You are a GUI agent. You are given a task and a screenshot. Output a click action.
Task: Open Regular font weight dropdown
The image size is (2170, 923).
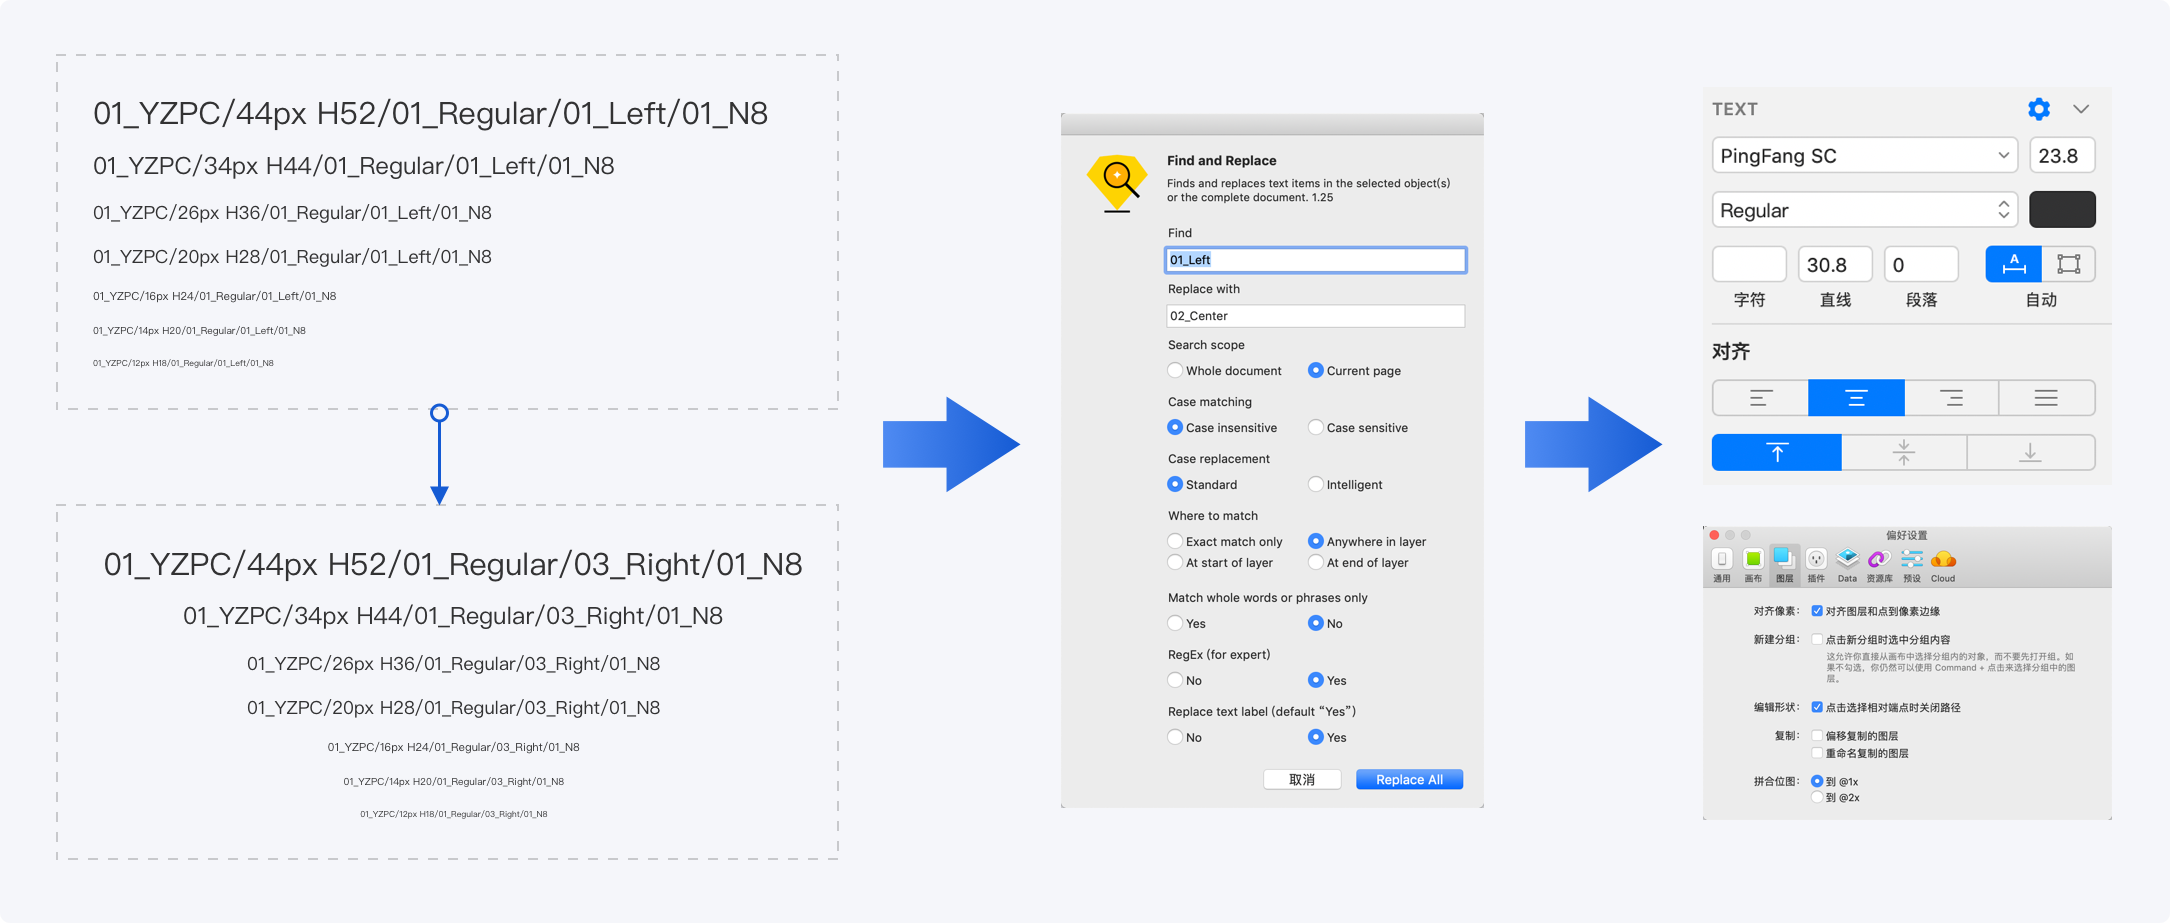pyautogui.click(x=1864, y=210)
